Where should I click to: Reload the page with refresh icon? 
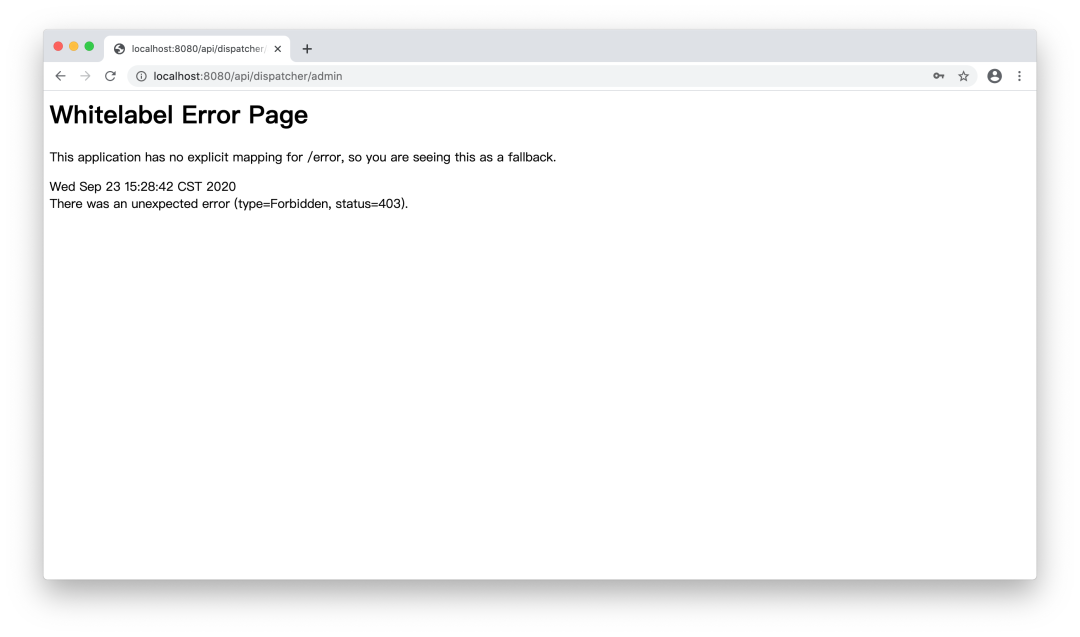[x=110, y=76]
